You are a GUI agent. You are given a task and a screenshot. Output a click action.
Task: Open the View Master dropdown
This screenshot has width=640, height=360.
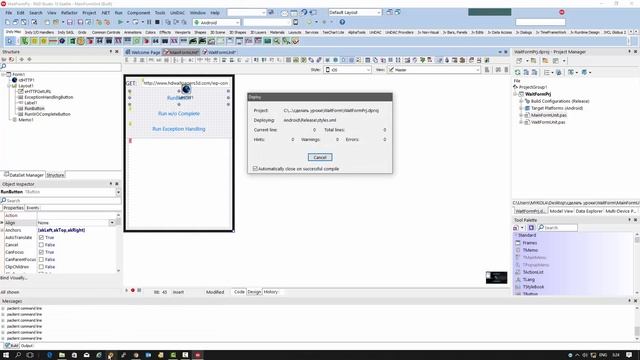point(478,70)
